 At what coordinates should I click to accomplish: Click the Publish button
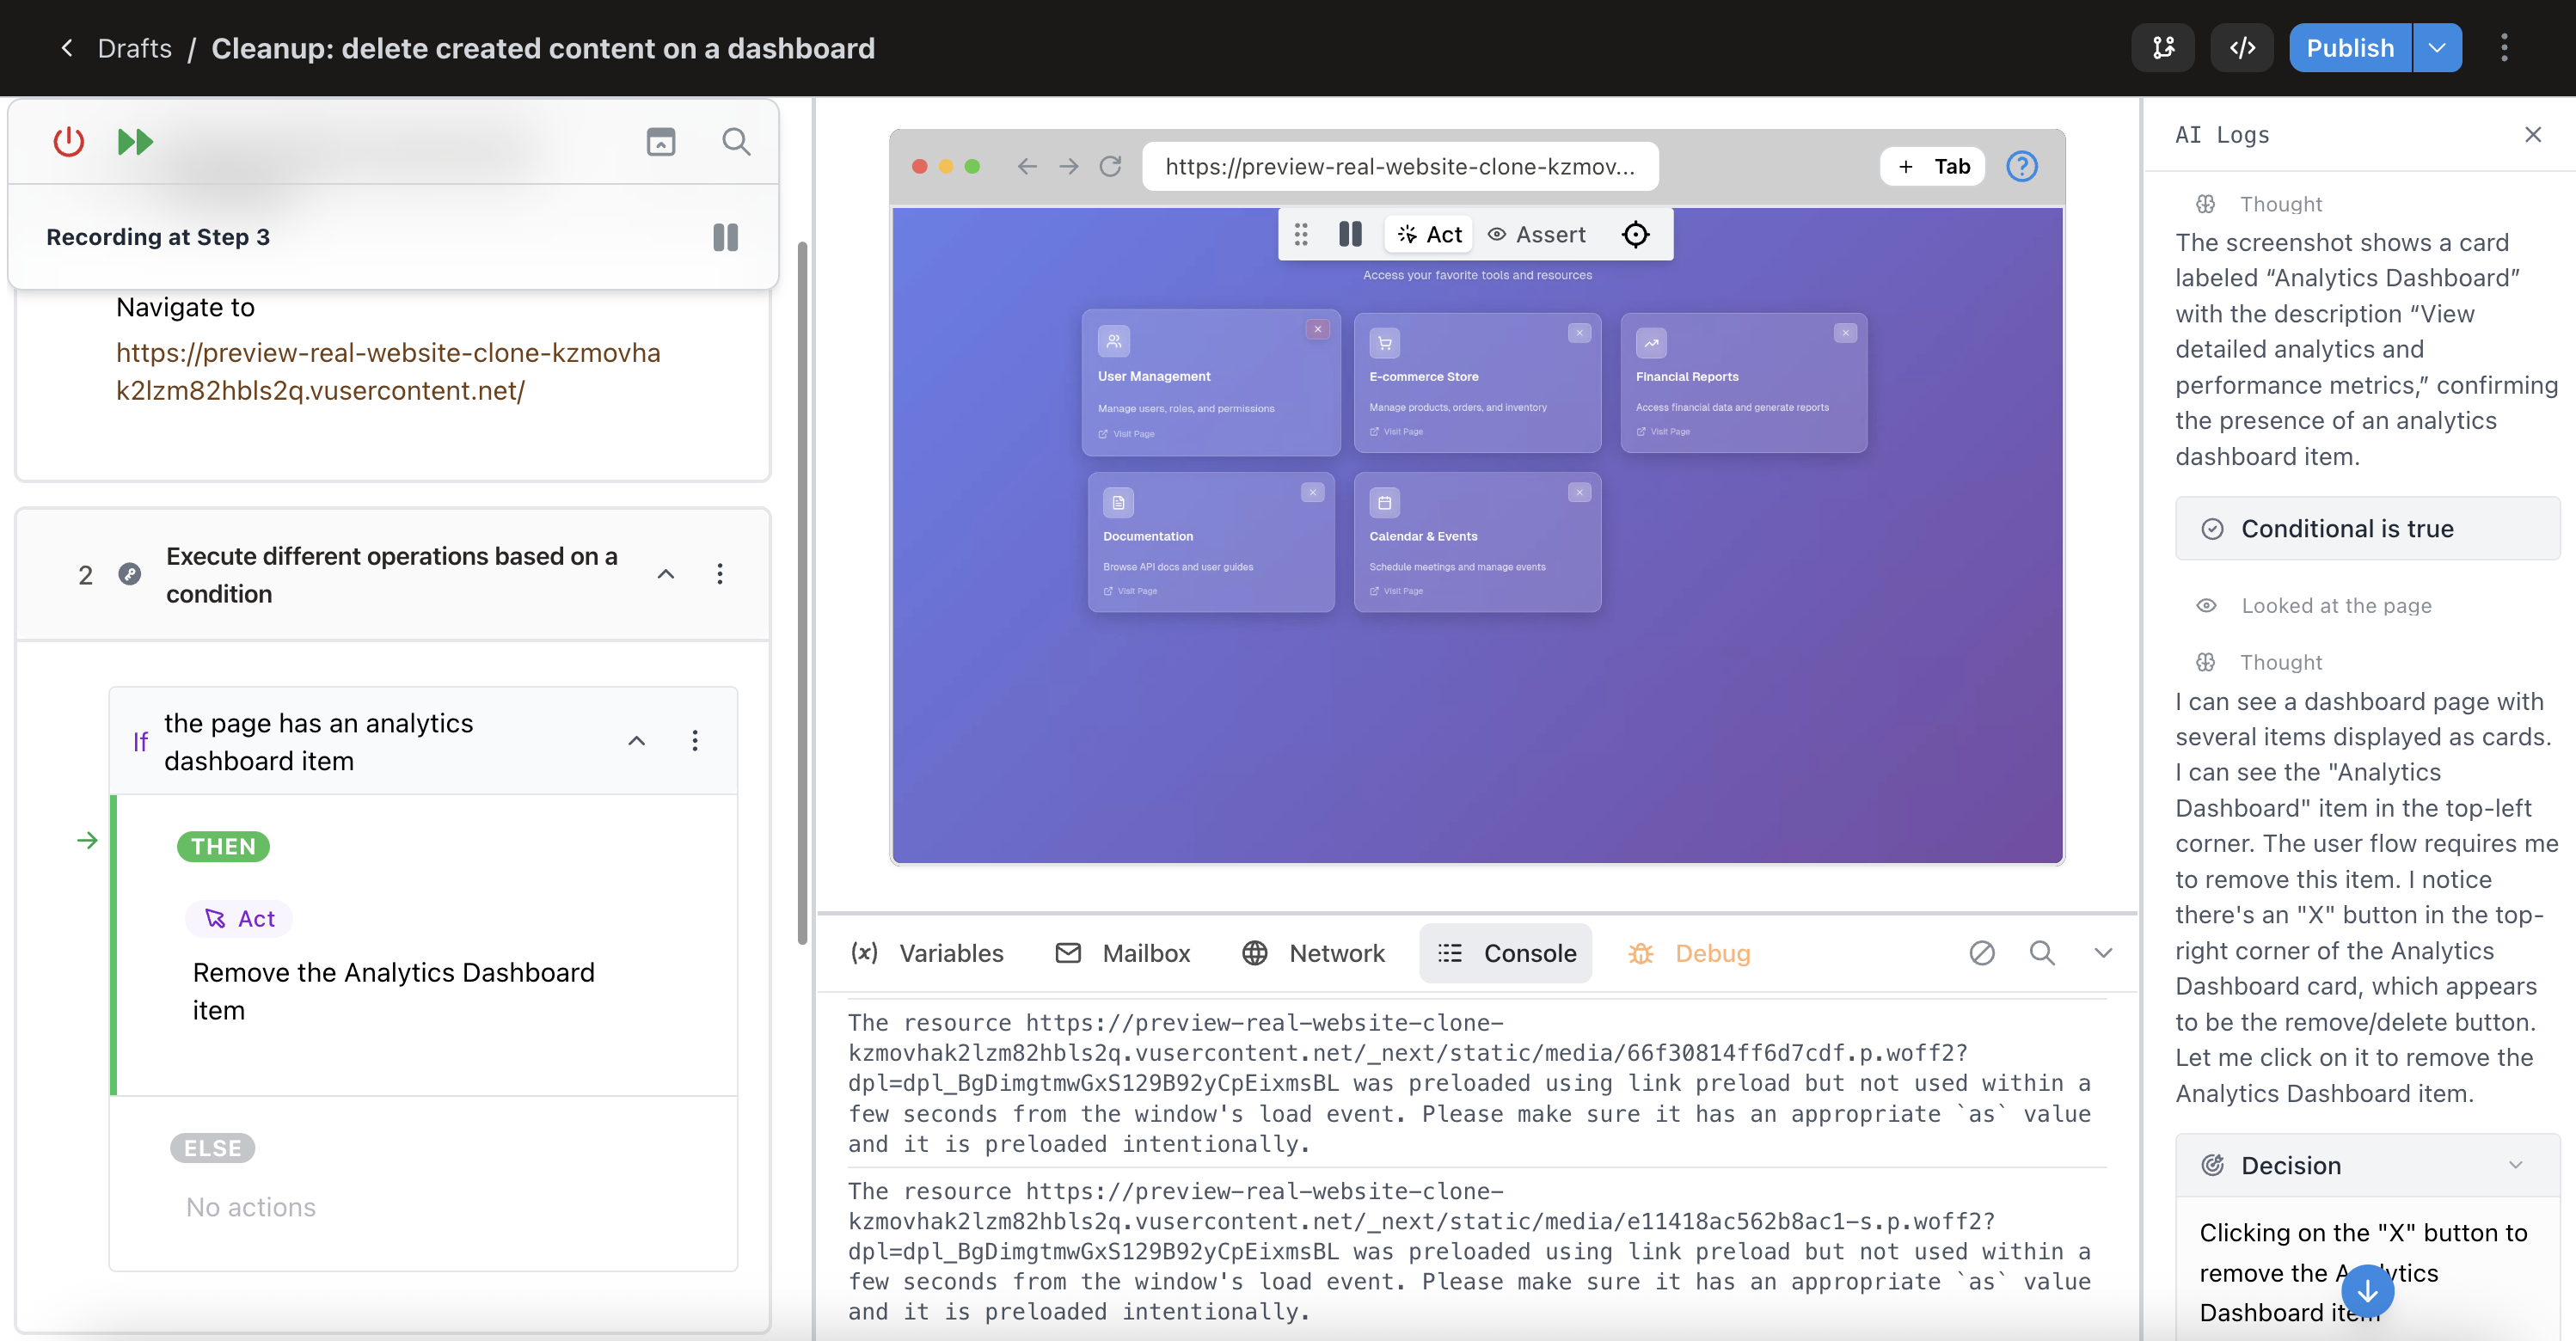point(2350,48)
